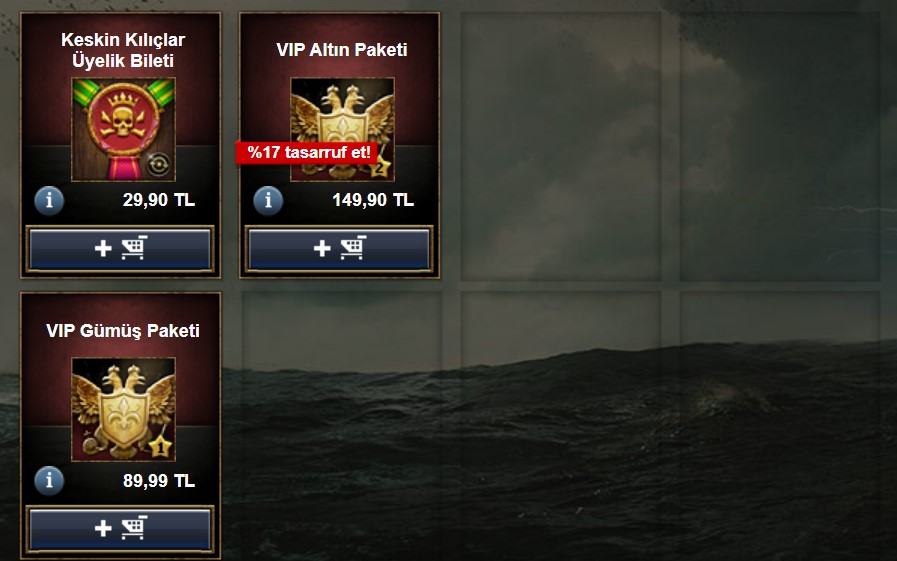Click the VIP Gümüş Paketi eagle image
This screenshot has height=561, width=897.
(123, 409)
